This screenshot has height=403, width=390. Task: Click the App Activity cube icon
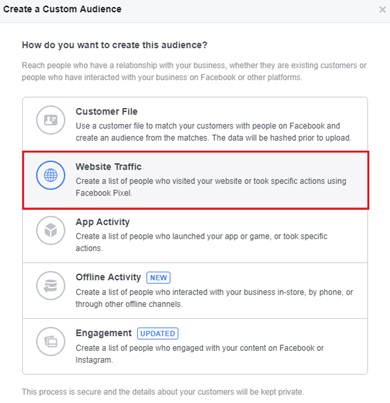click(x=51, y=230)
